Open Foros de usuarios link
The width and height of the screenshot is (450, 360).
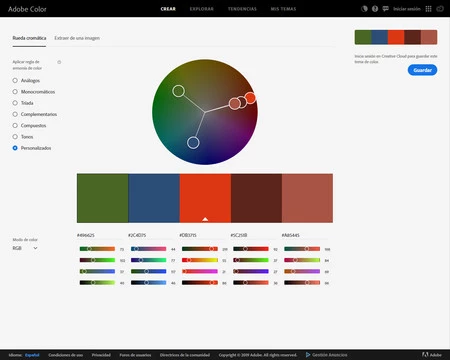coord(135,355)
